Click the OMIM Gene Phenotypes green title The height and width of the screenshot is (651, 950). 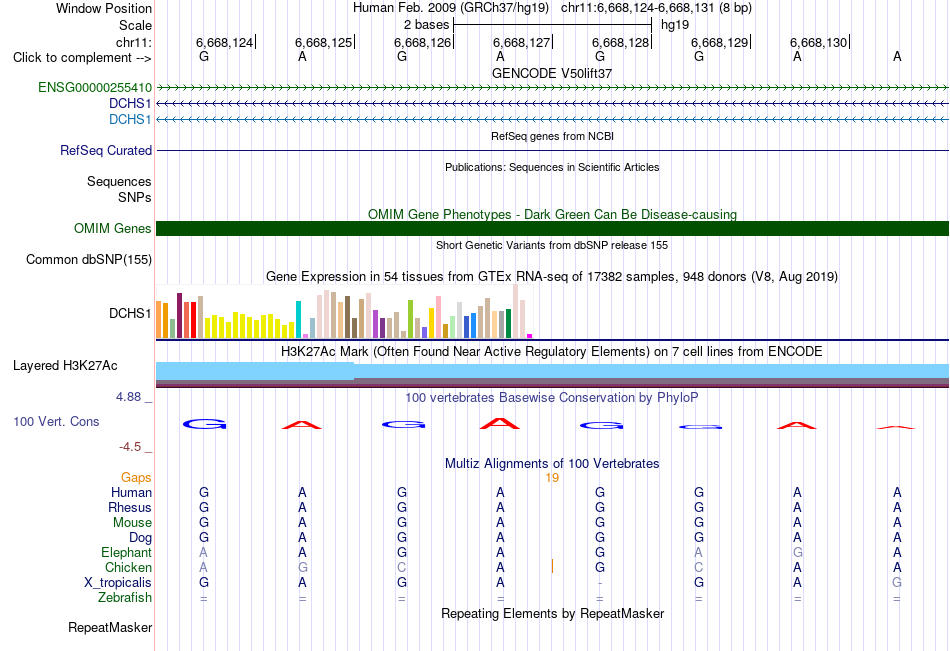(552, 215)
